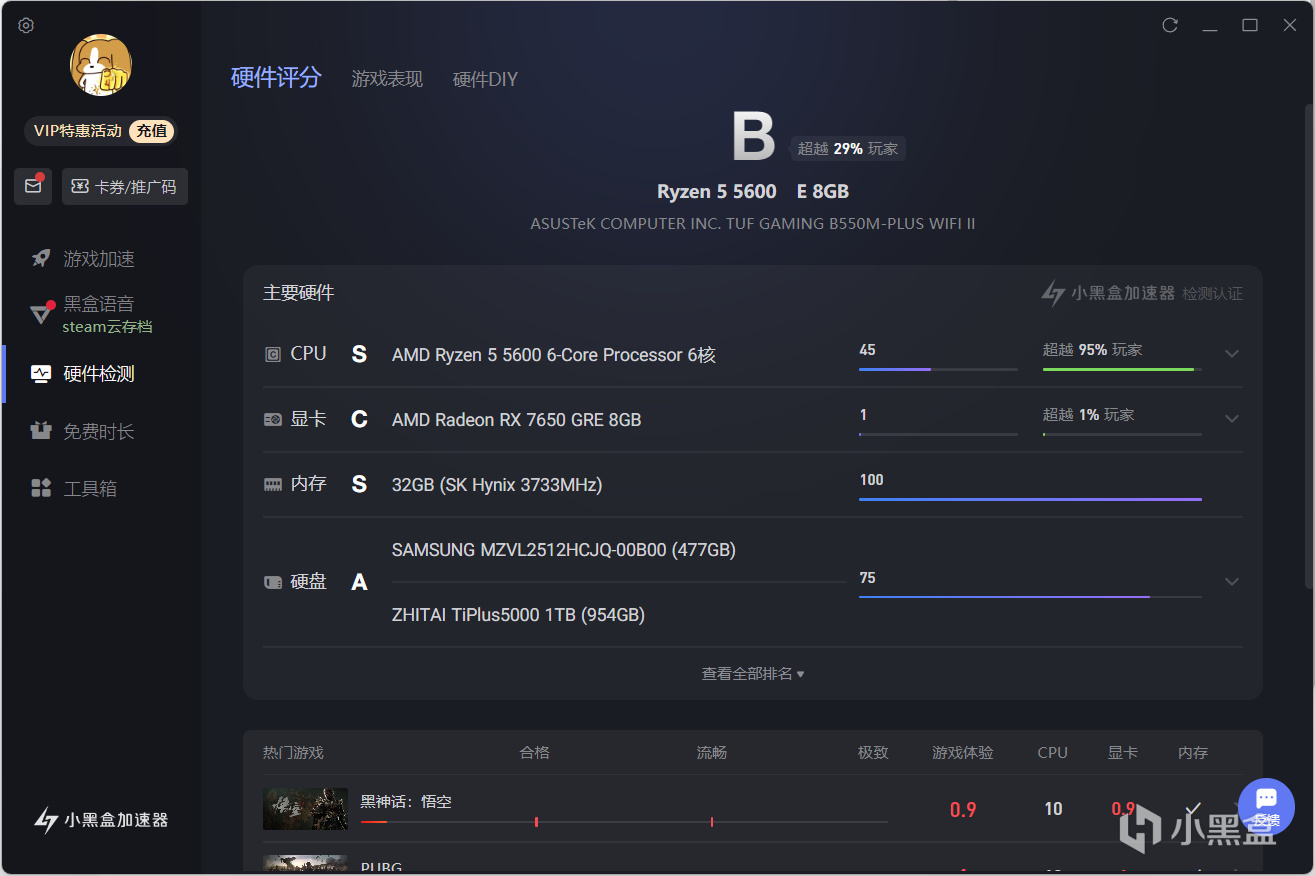Click the 内存 score bar showing 100
This screenshot has height=876, width=1315.
(1030, 499)
